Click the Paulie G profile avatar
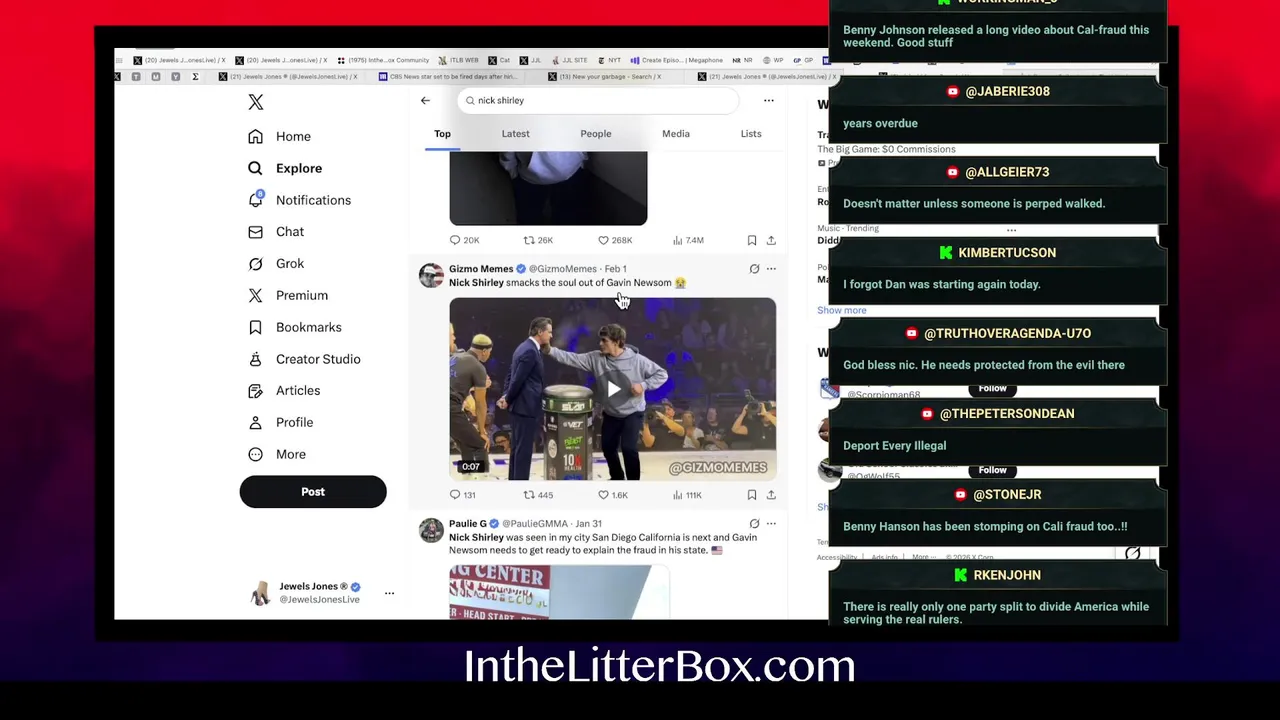The height and width of the screenshot is (720, 1280). [x=431, y=530]
